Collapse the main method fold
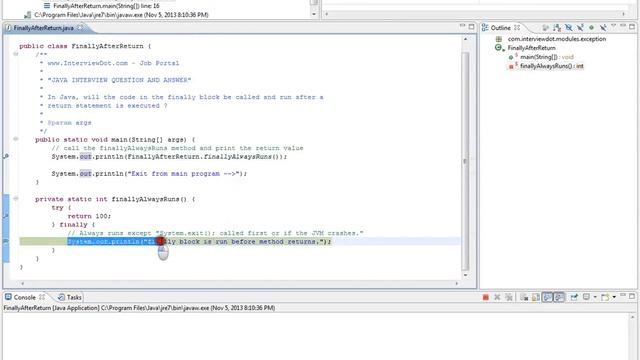The width and height of the screenshot is (640, 360). [16, 139]
